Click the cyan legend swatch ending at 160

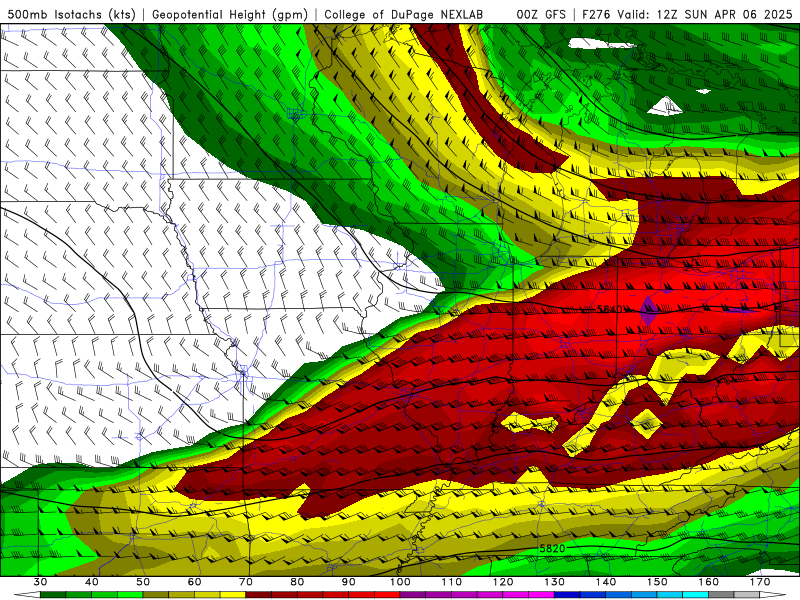point(696,595)
